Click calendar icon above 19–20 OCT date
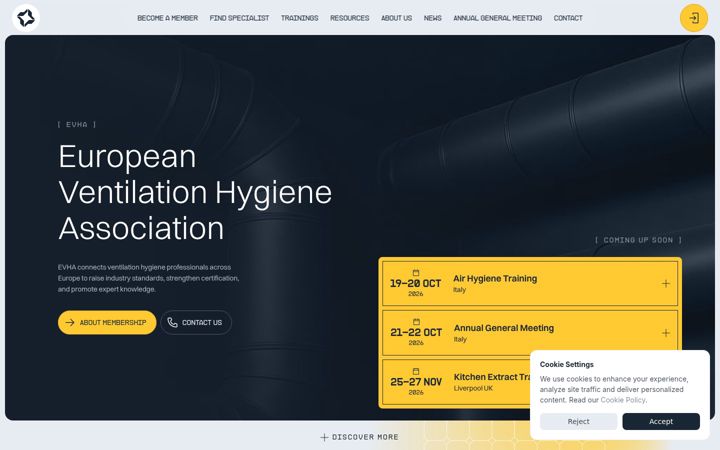 pos(416,273)
